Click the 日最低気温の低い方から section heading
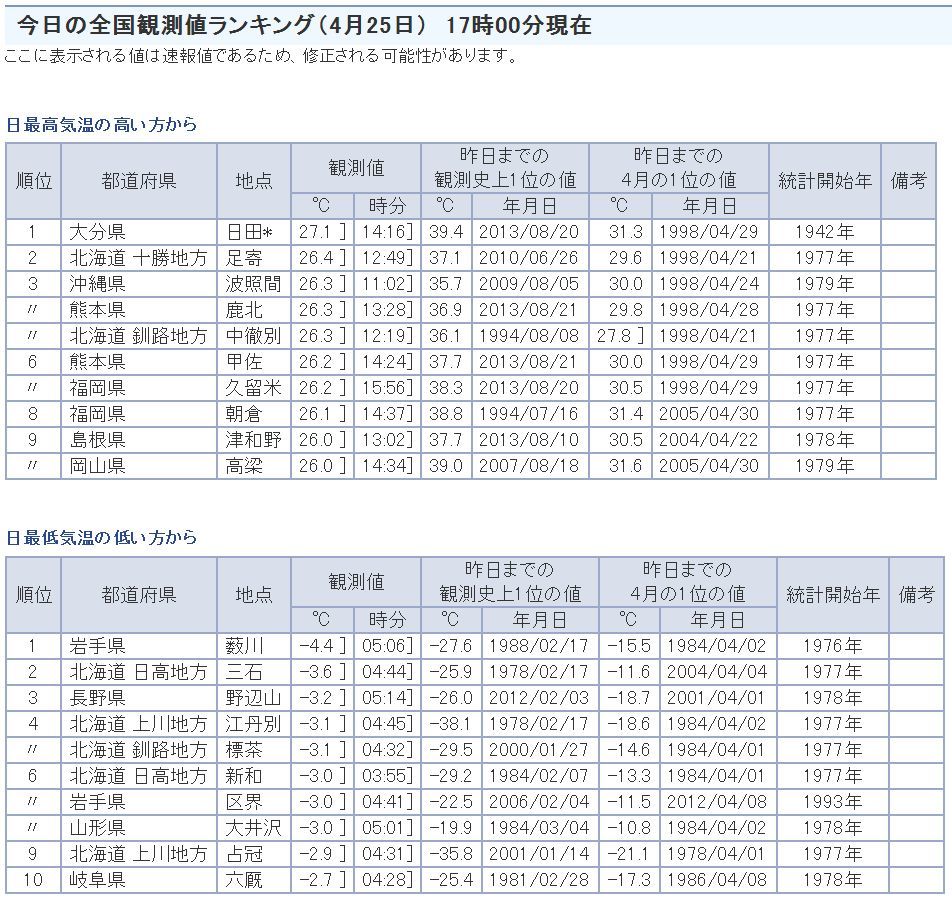Image resolution: width=952 pixels, height=904 pixels. (x=101, y=538)
